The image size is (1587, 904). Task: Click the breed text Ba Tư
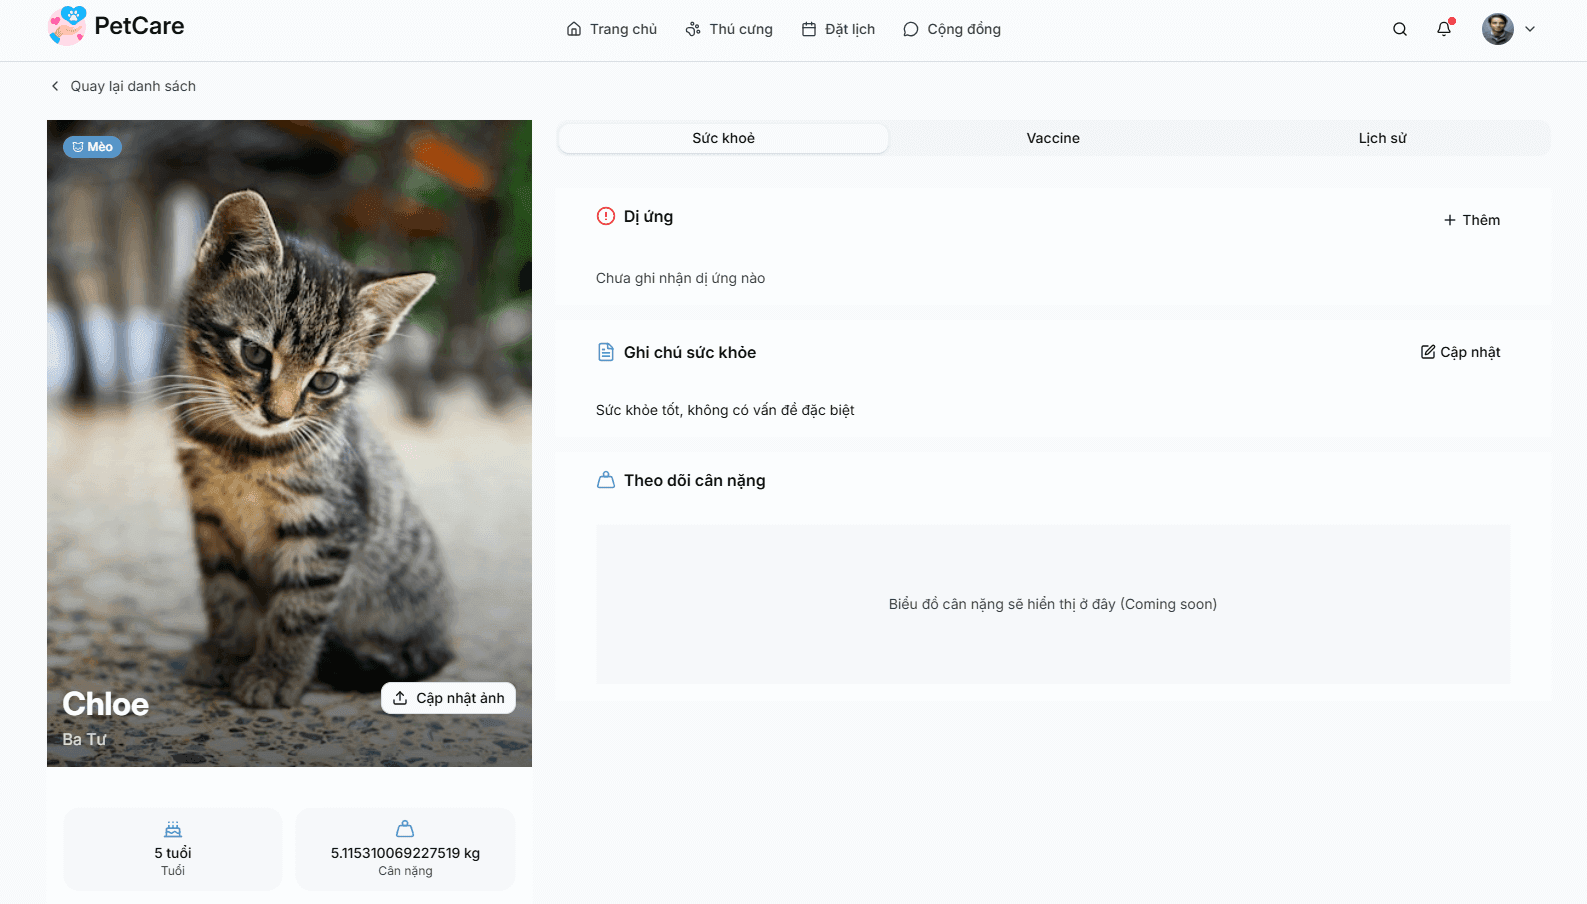tap(84, 739)
